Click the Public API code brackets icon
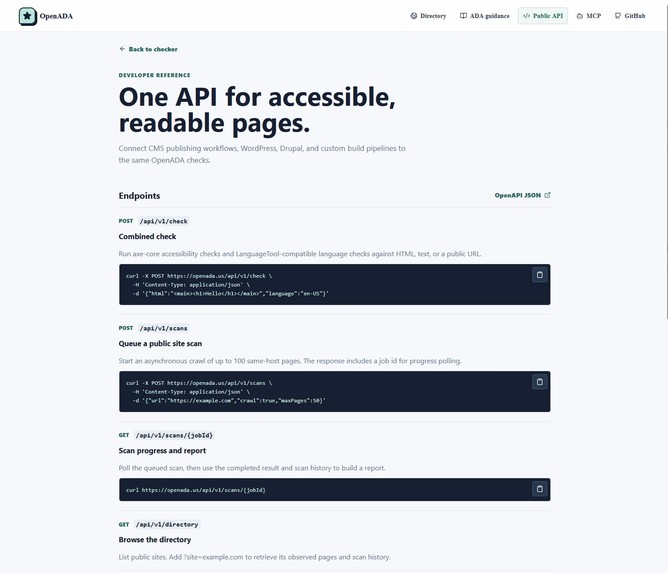The width and height of the screenshot is (668, 573). click(527, 16)
